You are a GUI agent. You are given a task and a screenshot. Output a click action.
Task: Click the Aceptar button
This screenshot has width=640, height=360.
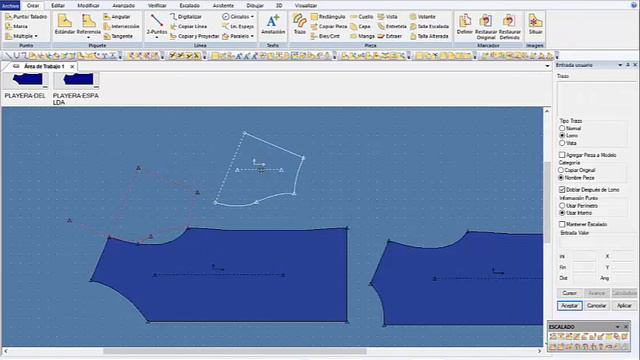coord(569,306)
